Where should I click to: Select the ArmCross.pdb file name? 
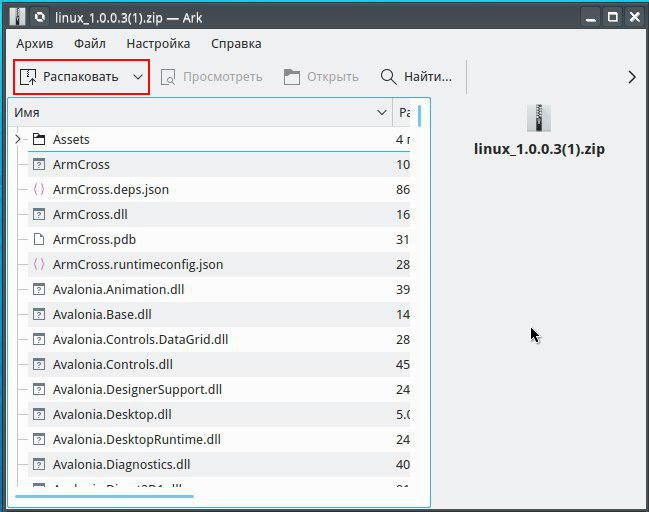[x=94, y=239]
